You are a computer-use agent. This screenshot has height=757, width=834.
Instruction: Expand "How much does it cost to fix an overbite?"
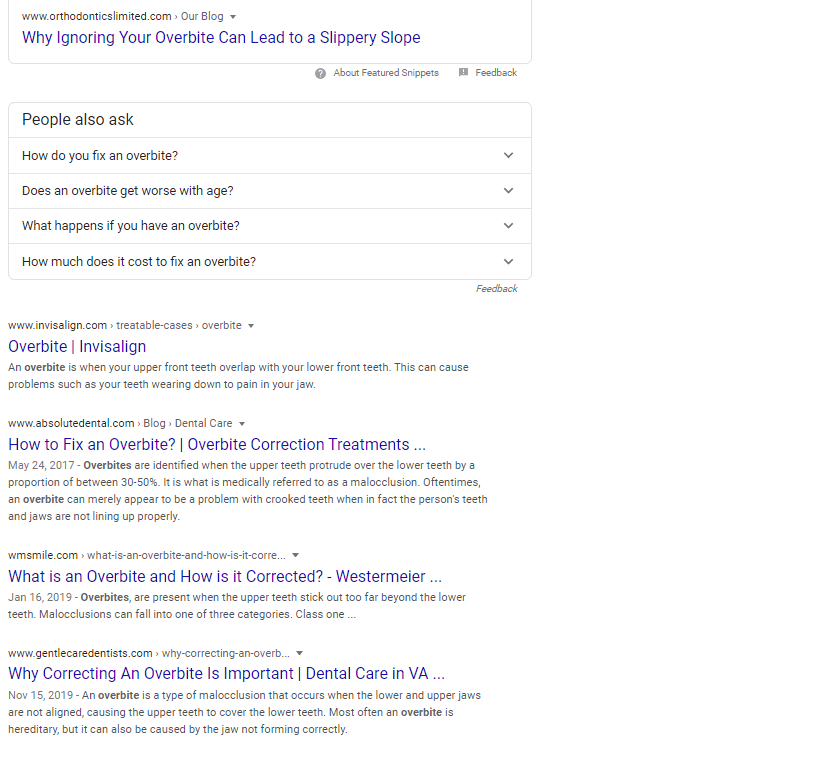(508, 262)
